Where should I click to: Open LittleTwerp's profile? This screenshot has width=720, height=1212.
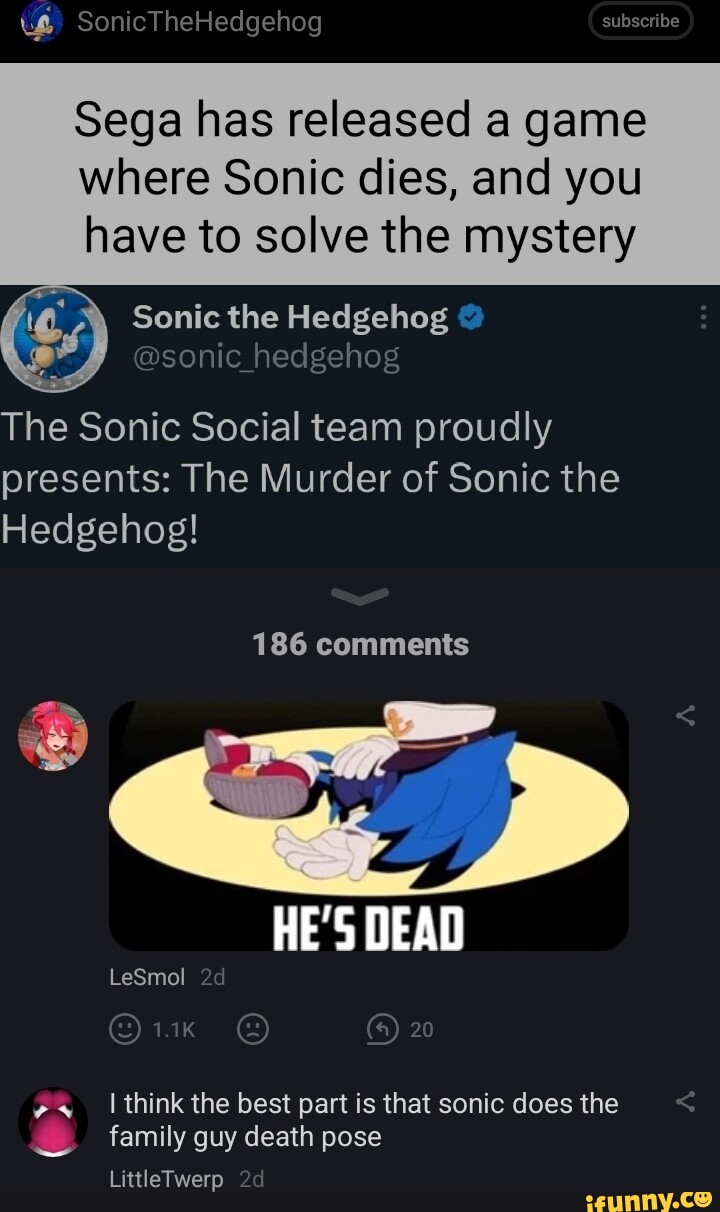pyautogui.click(x=165, y=1179)
